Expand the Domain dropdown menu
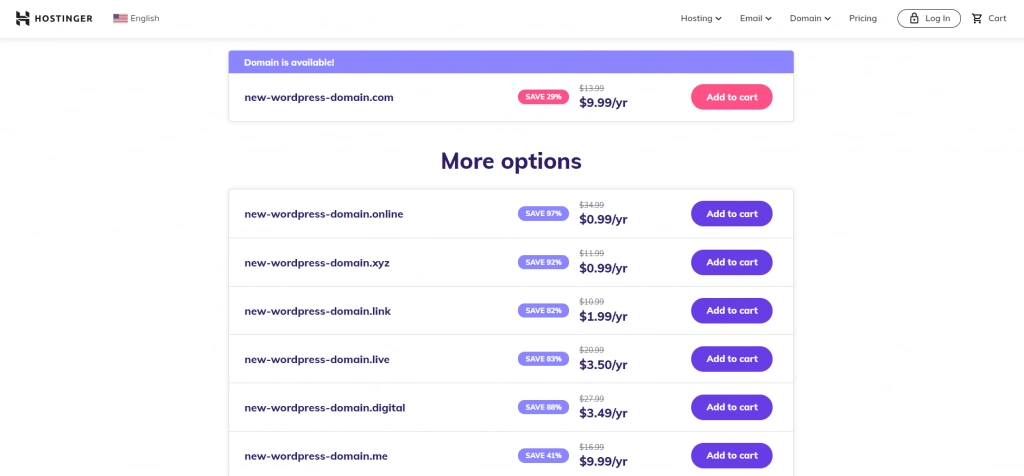Image resolution: width=1024 pixels, height=476 pixels. pyautogui.click(x=810, y=18)
